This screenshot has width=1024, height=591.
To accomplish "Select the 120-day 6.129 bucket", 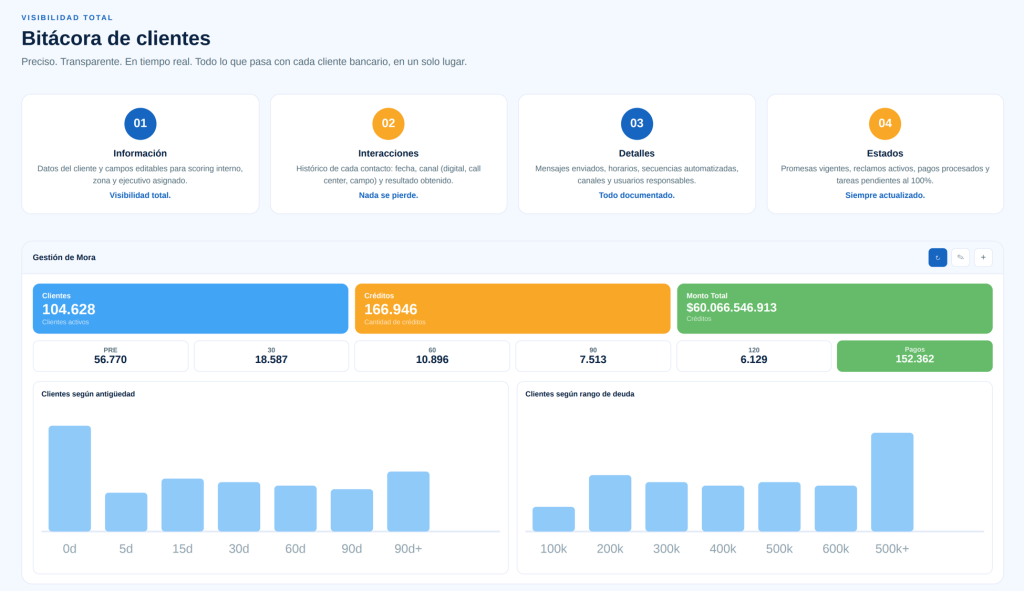I will [x=754, y=356].
